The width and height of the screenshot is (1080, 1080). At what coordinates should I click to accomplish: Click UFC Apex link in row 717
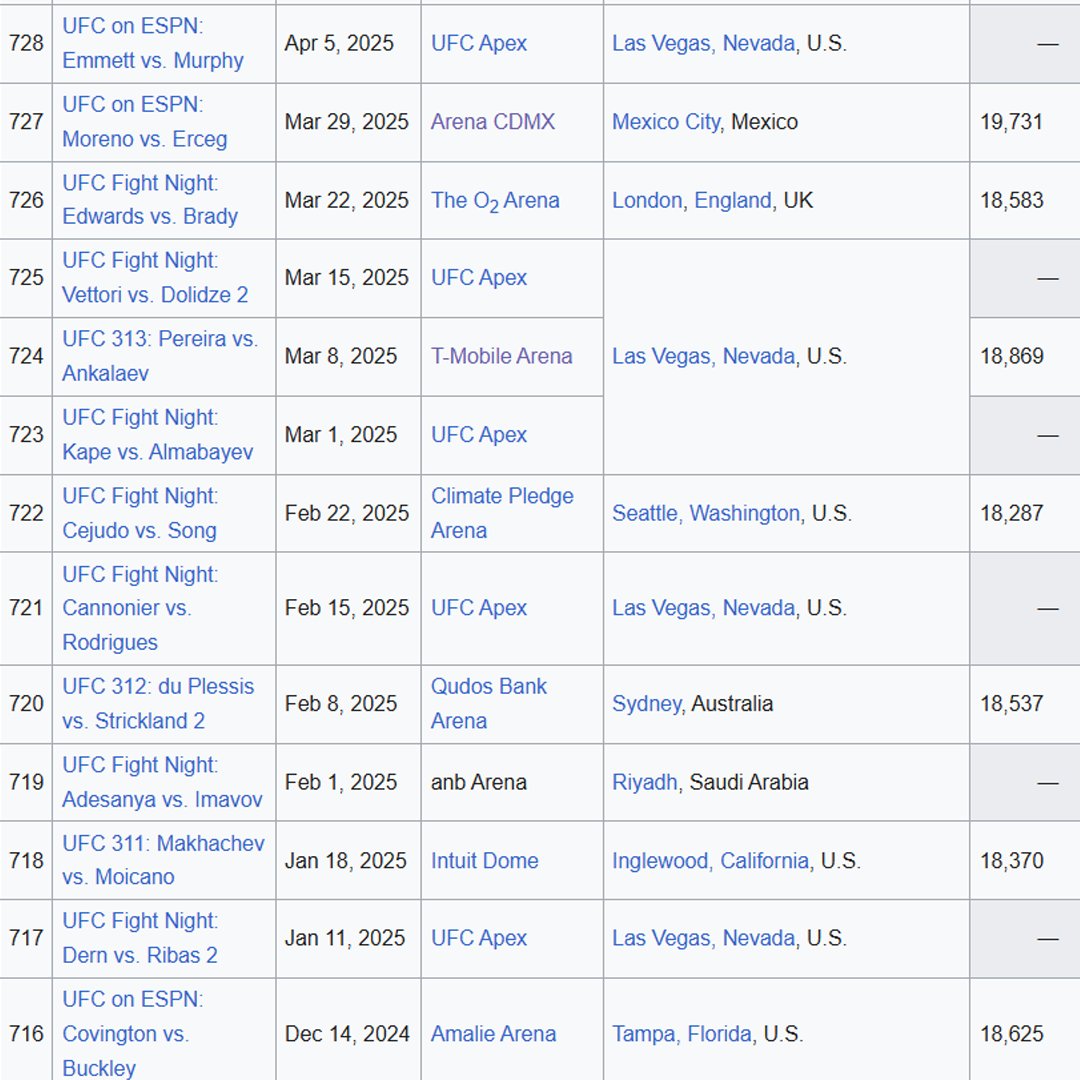point(479,937)
